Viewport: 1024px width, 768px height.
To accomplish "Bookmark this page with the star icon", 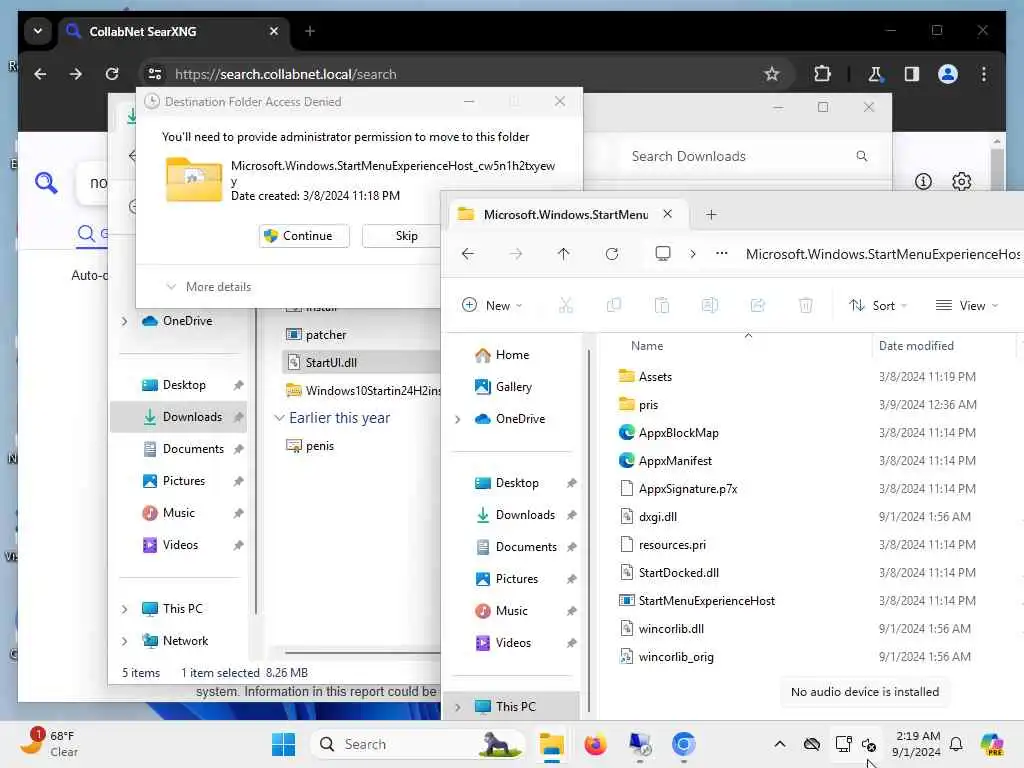I will pos(772,74).
